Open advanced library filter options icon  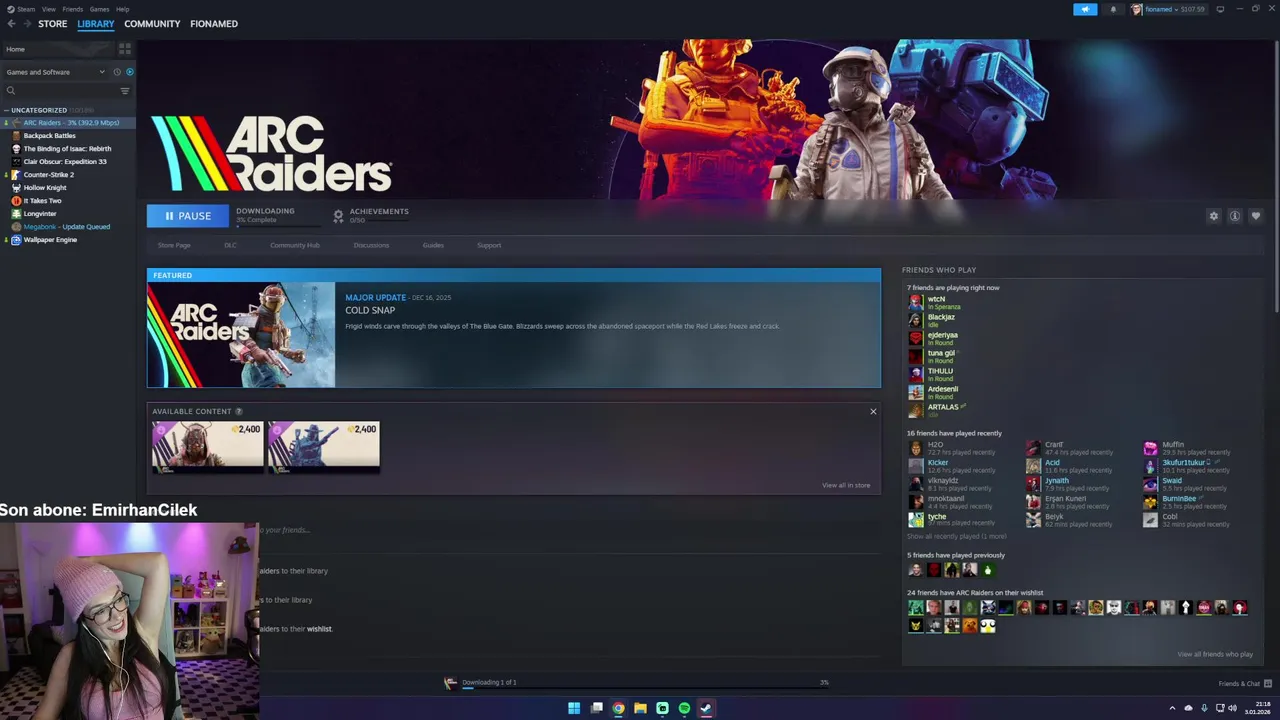tap(125, 91)
